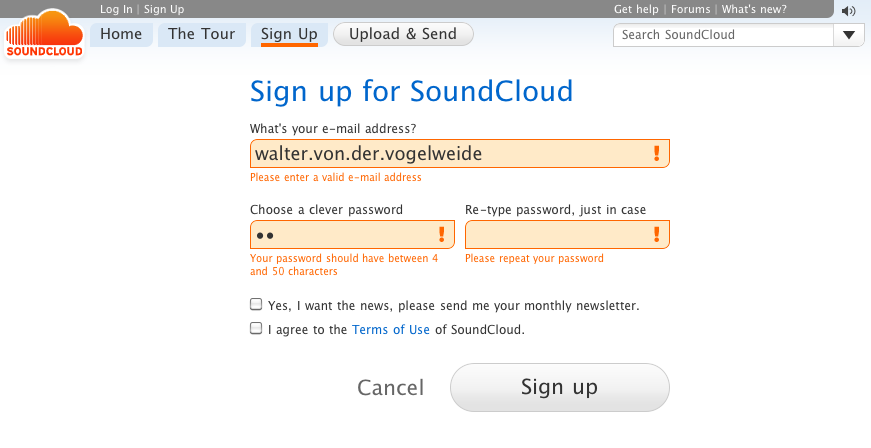Image resolution: width=871 pixels, height=448 pixels.
Task: Focus the Search SoundCloud box
Action: pos(722,35)
